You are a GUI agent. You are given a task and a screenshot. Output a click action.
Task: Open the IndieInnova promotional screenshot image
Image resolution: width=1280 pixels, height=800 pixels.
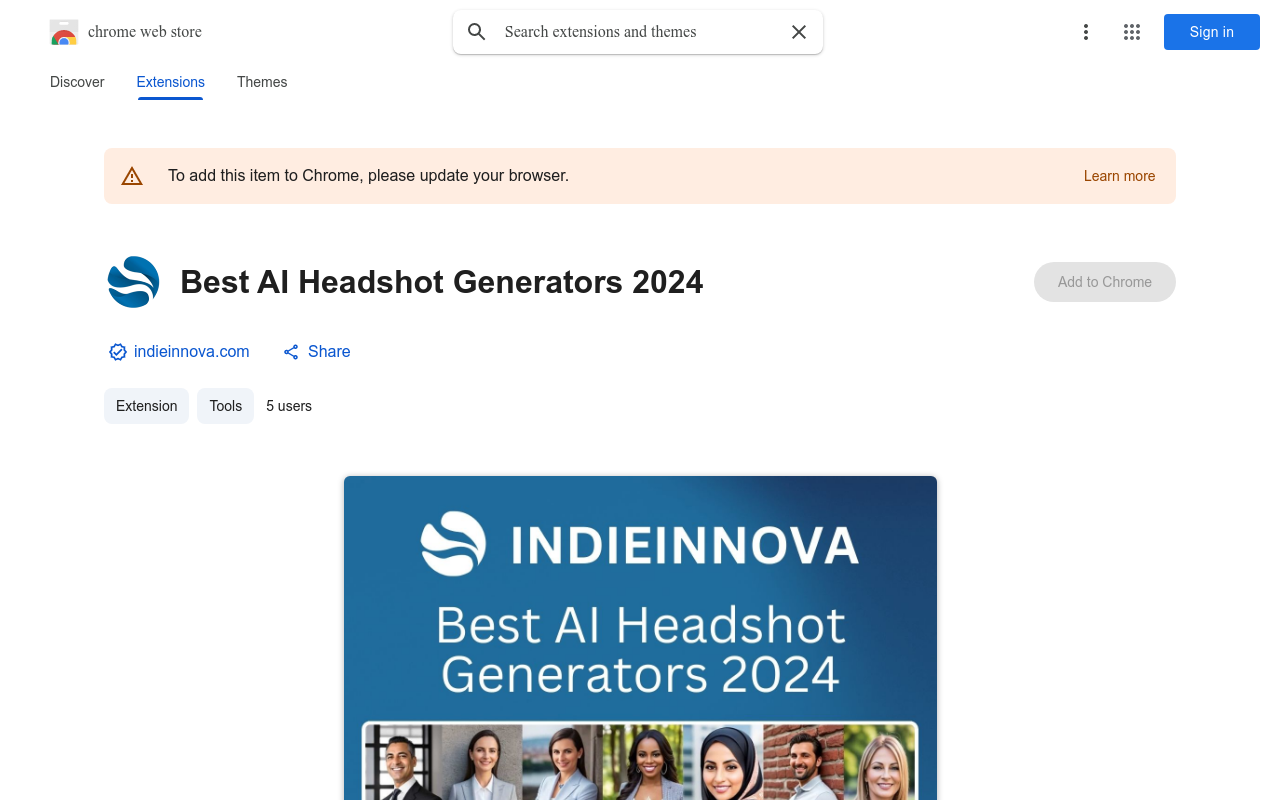pyautogui.click(x=640, y=638)
